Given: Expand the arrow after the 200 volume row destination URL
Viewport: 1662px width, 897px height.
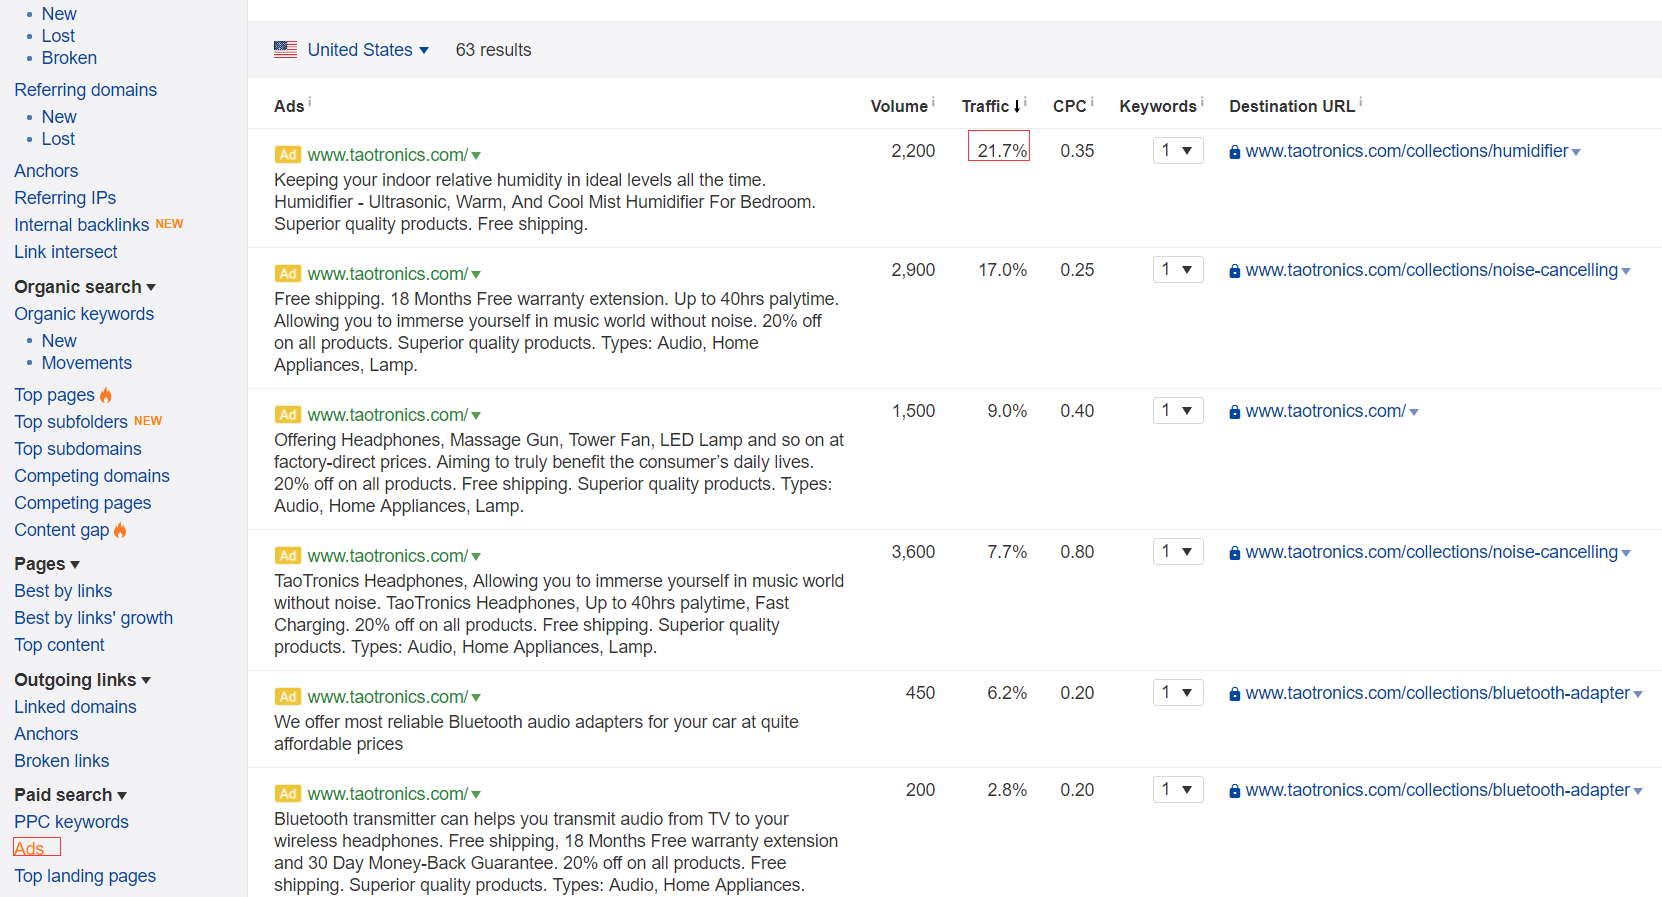Looking at the screenshot, I should [1638, 792].
